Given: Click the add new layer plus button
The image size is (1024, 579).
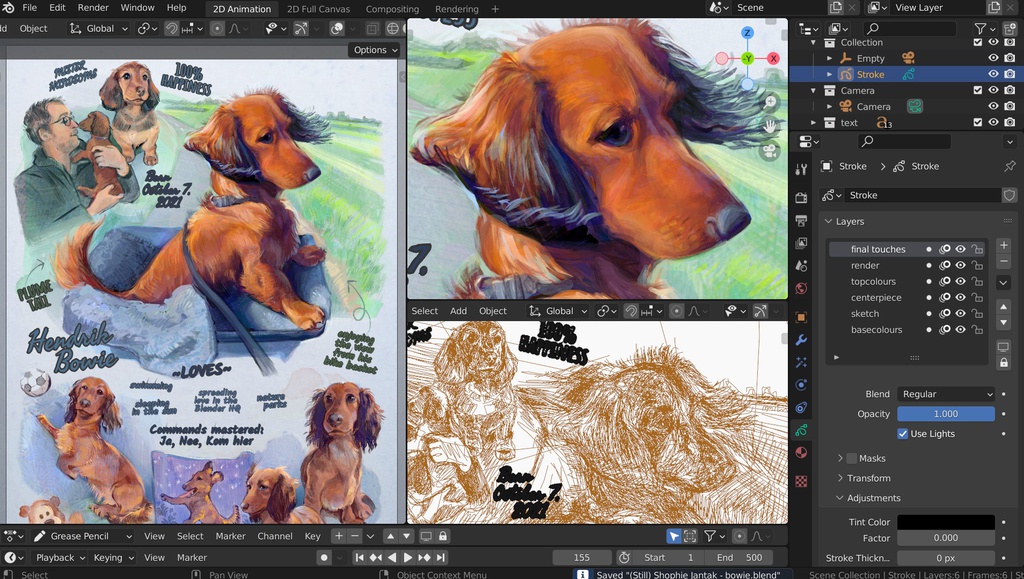Looking at the screenshot, I should pos(1003,246).
